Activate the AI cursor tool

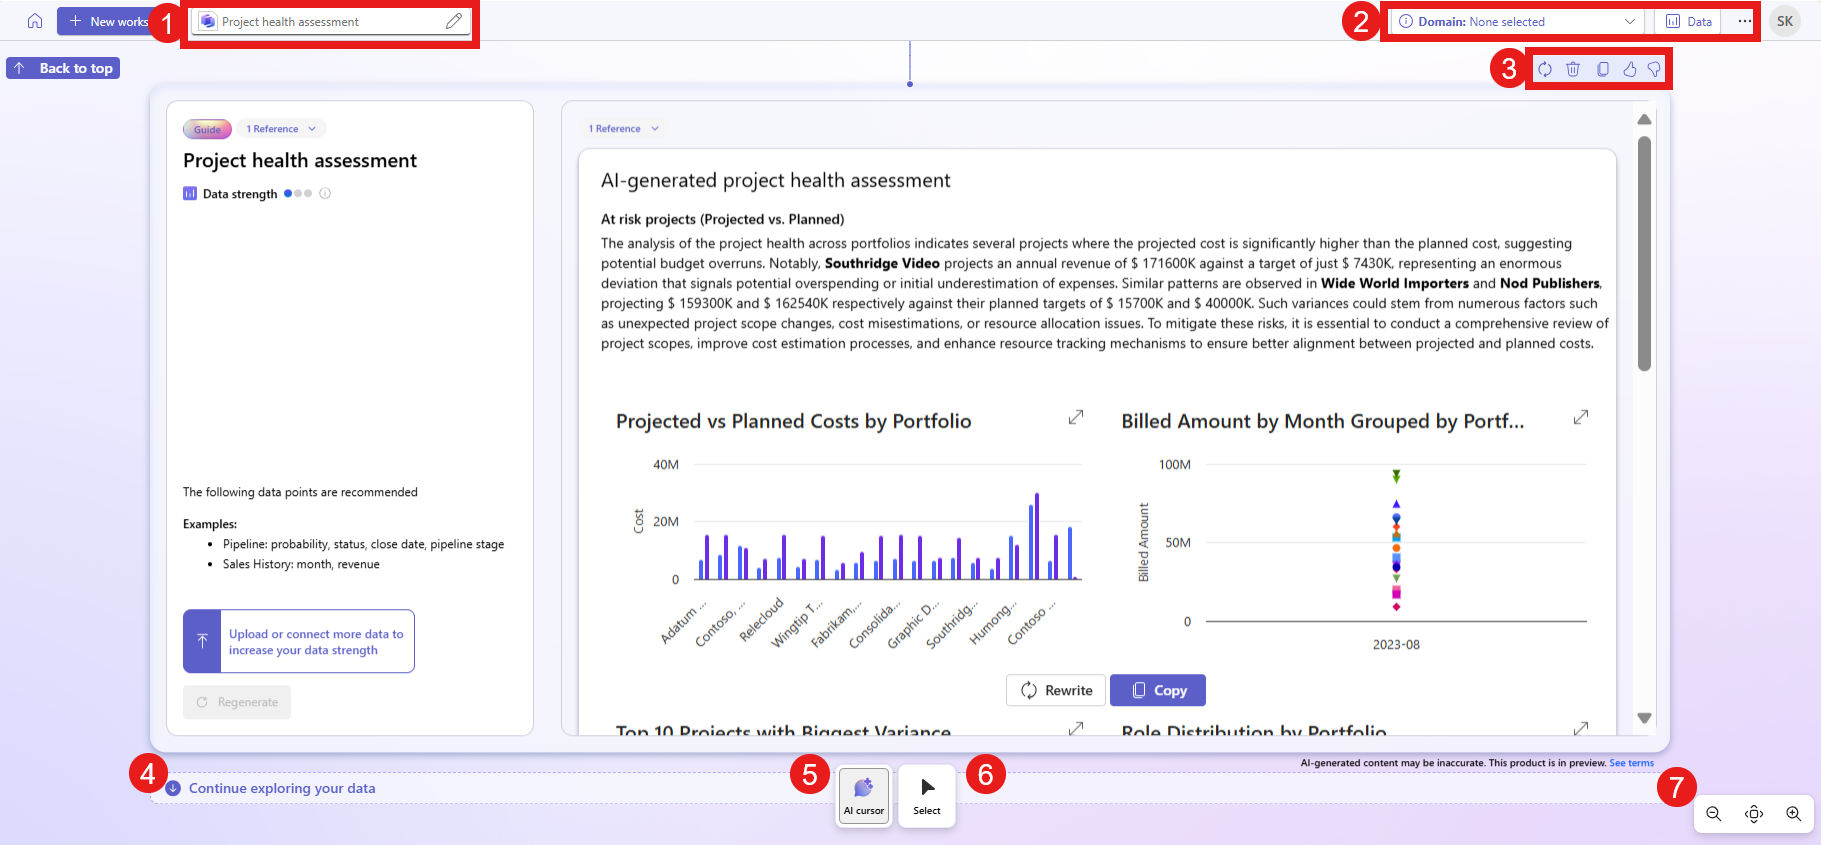(x=864, y=796)
